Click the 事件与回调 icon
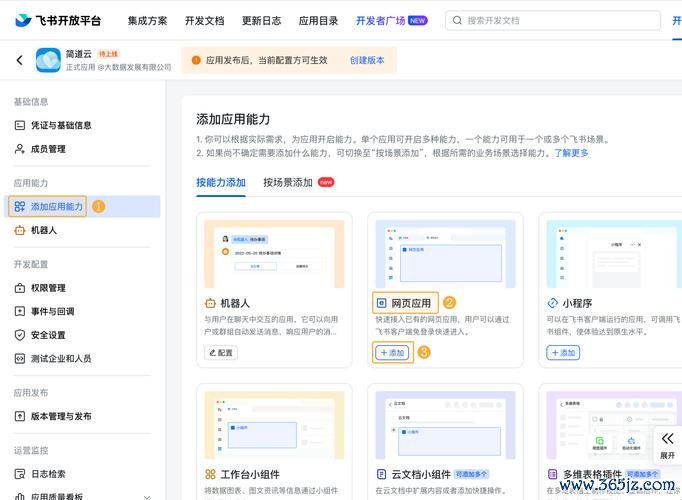Image resolution: width=682 pixels, height=500 pixels. (x=20, y=311)
